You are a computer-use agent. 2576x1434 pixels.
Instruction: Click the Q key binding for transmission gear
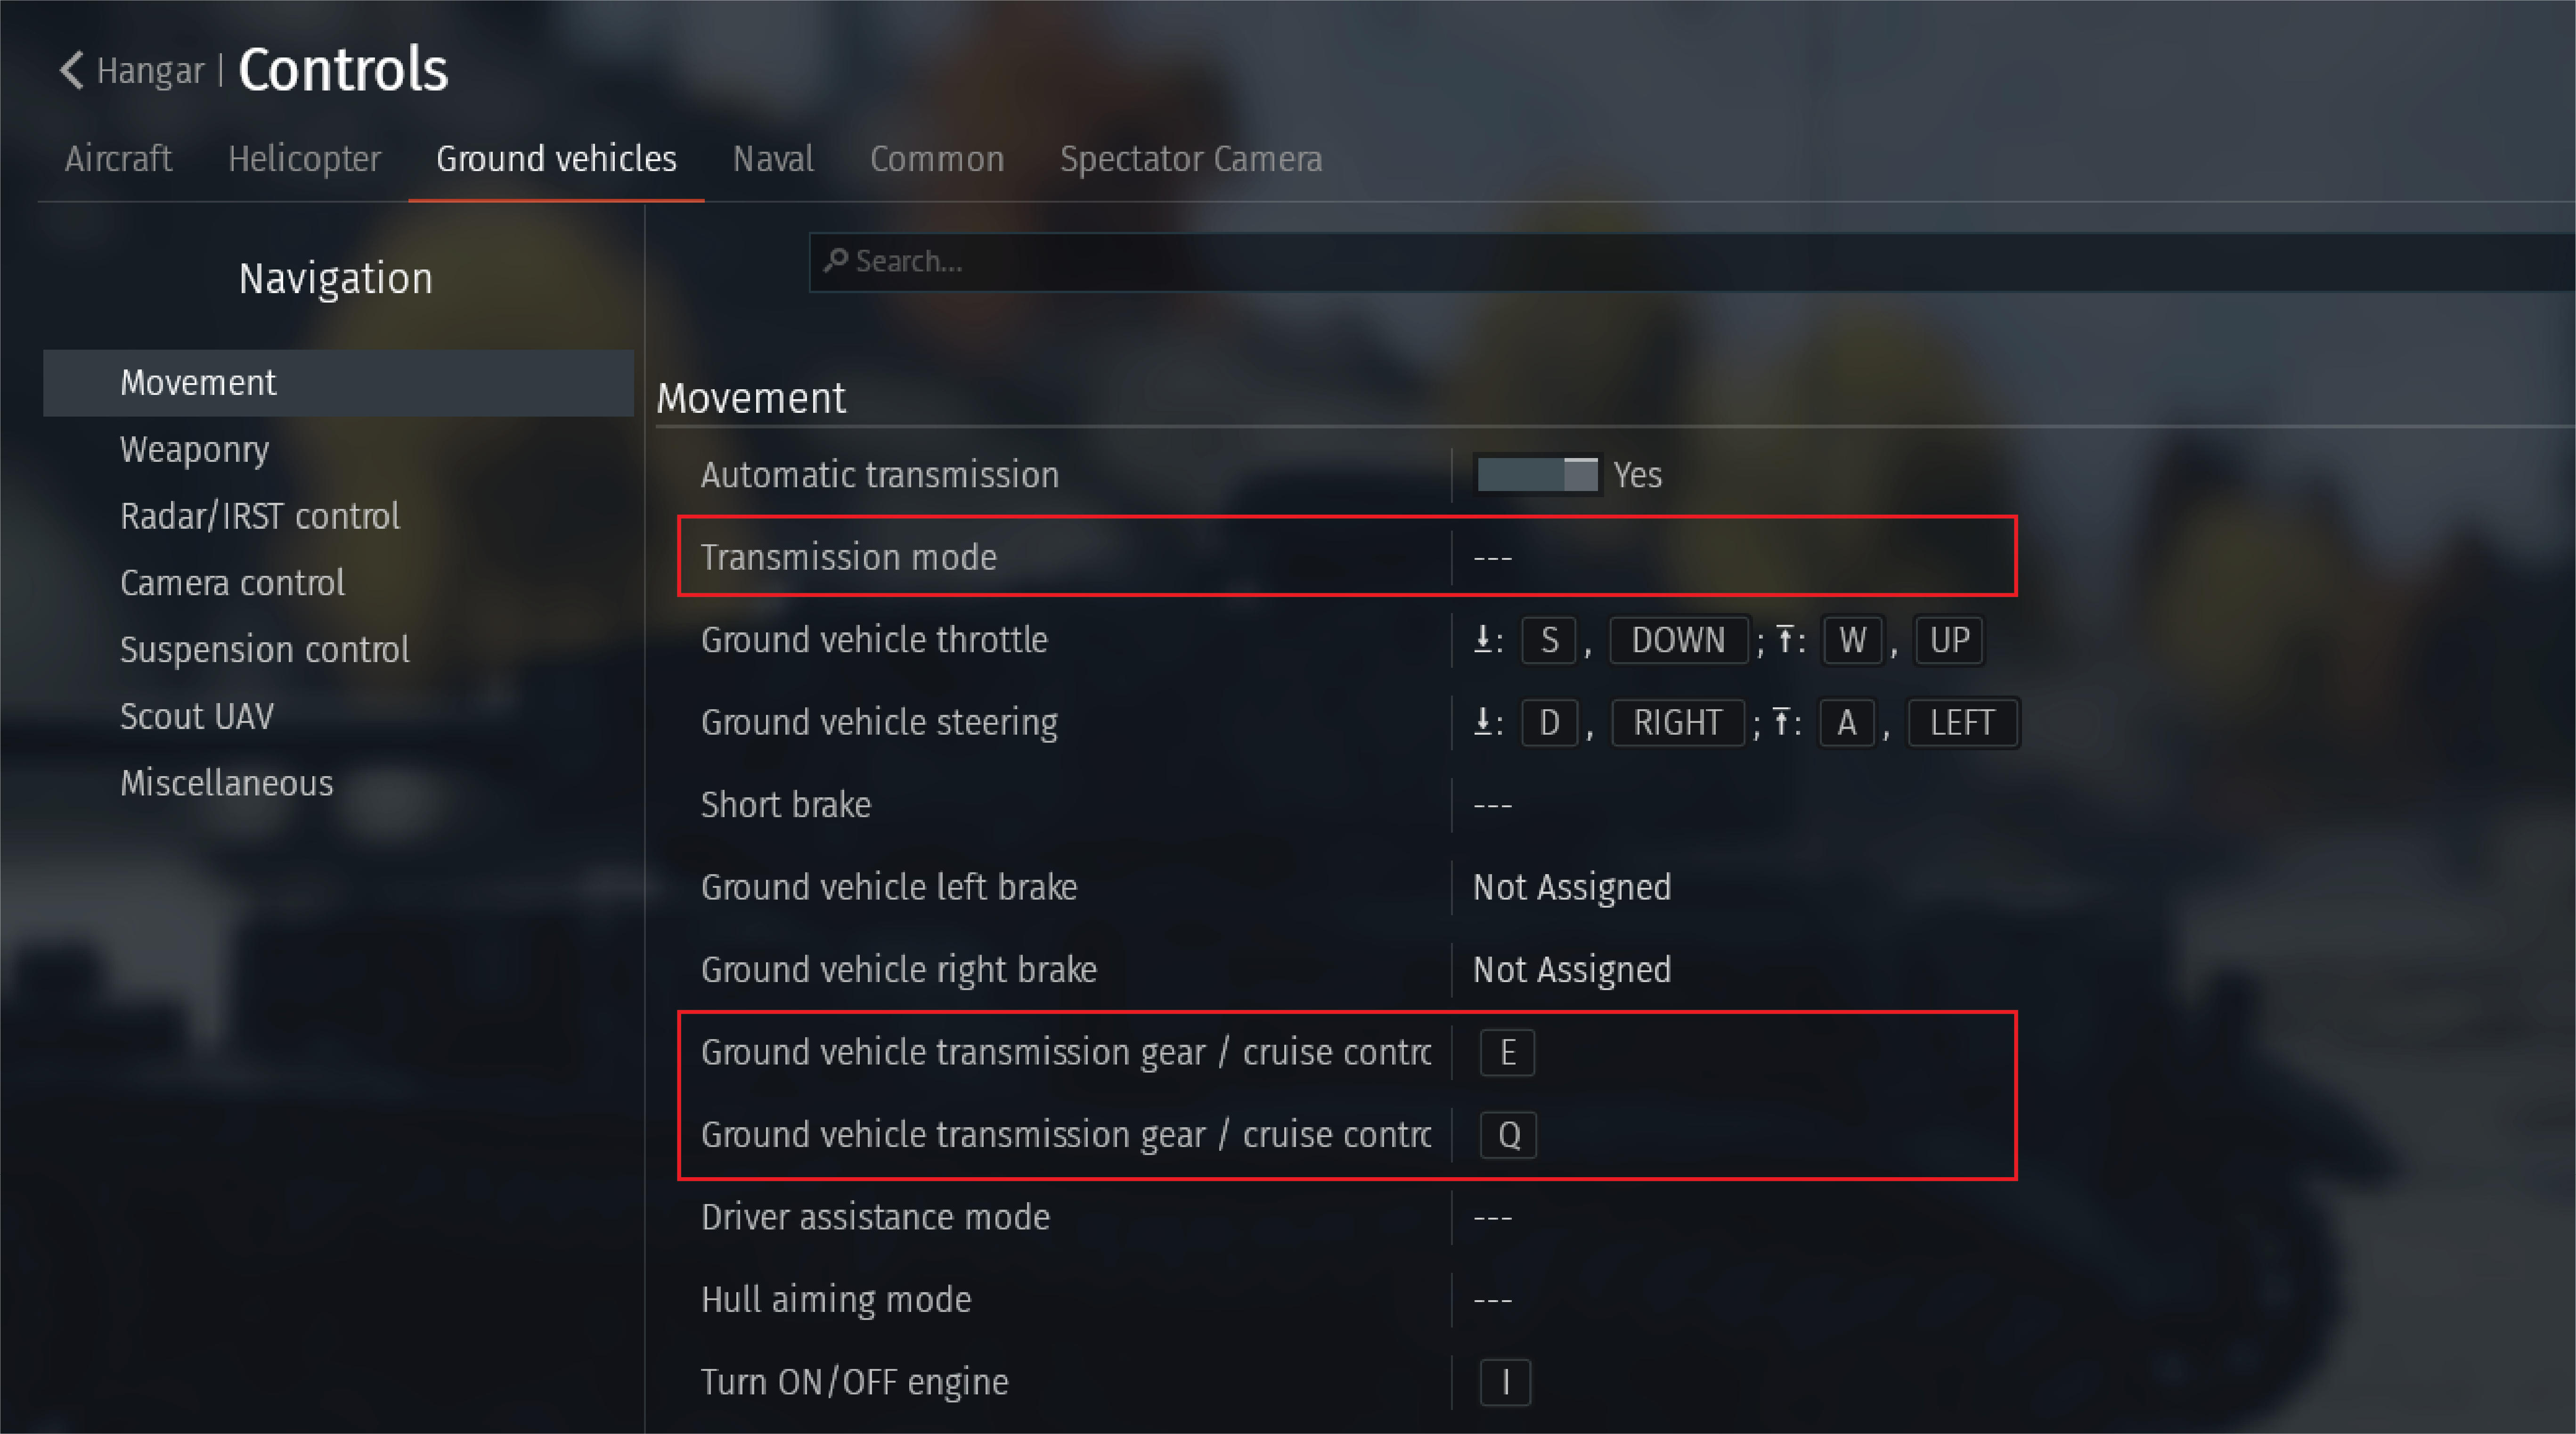[x=1508, y=1135]
